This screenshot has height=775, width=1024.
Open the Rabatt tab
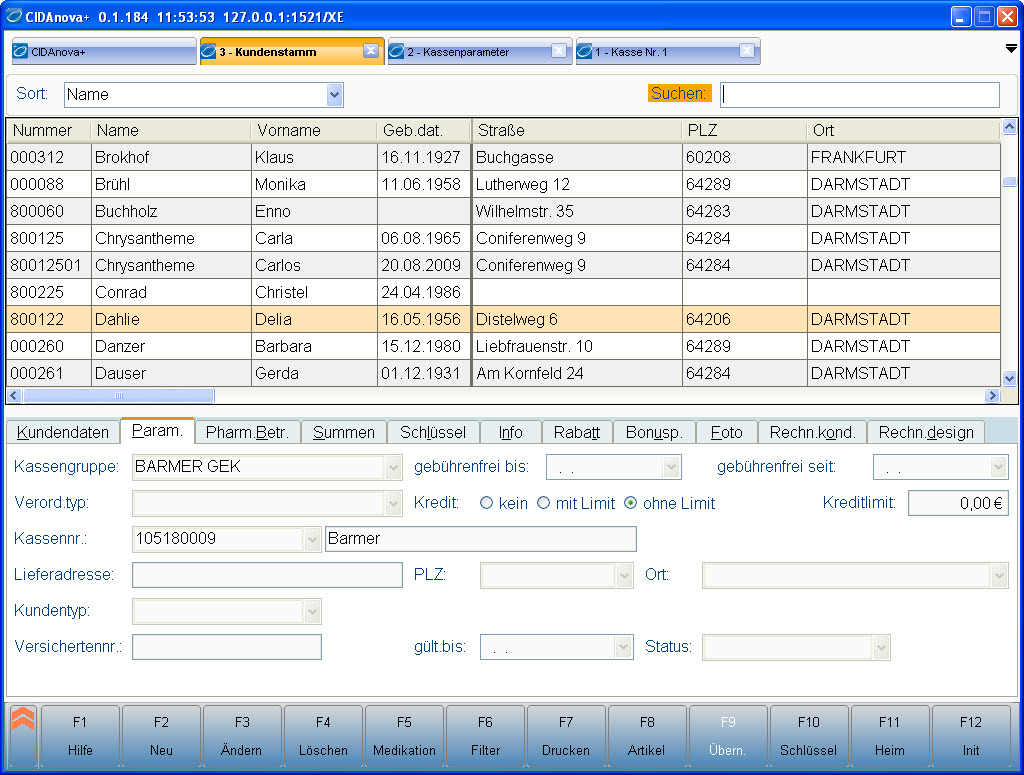point(577,432)
